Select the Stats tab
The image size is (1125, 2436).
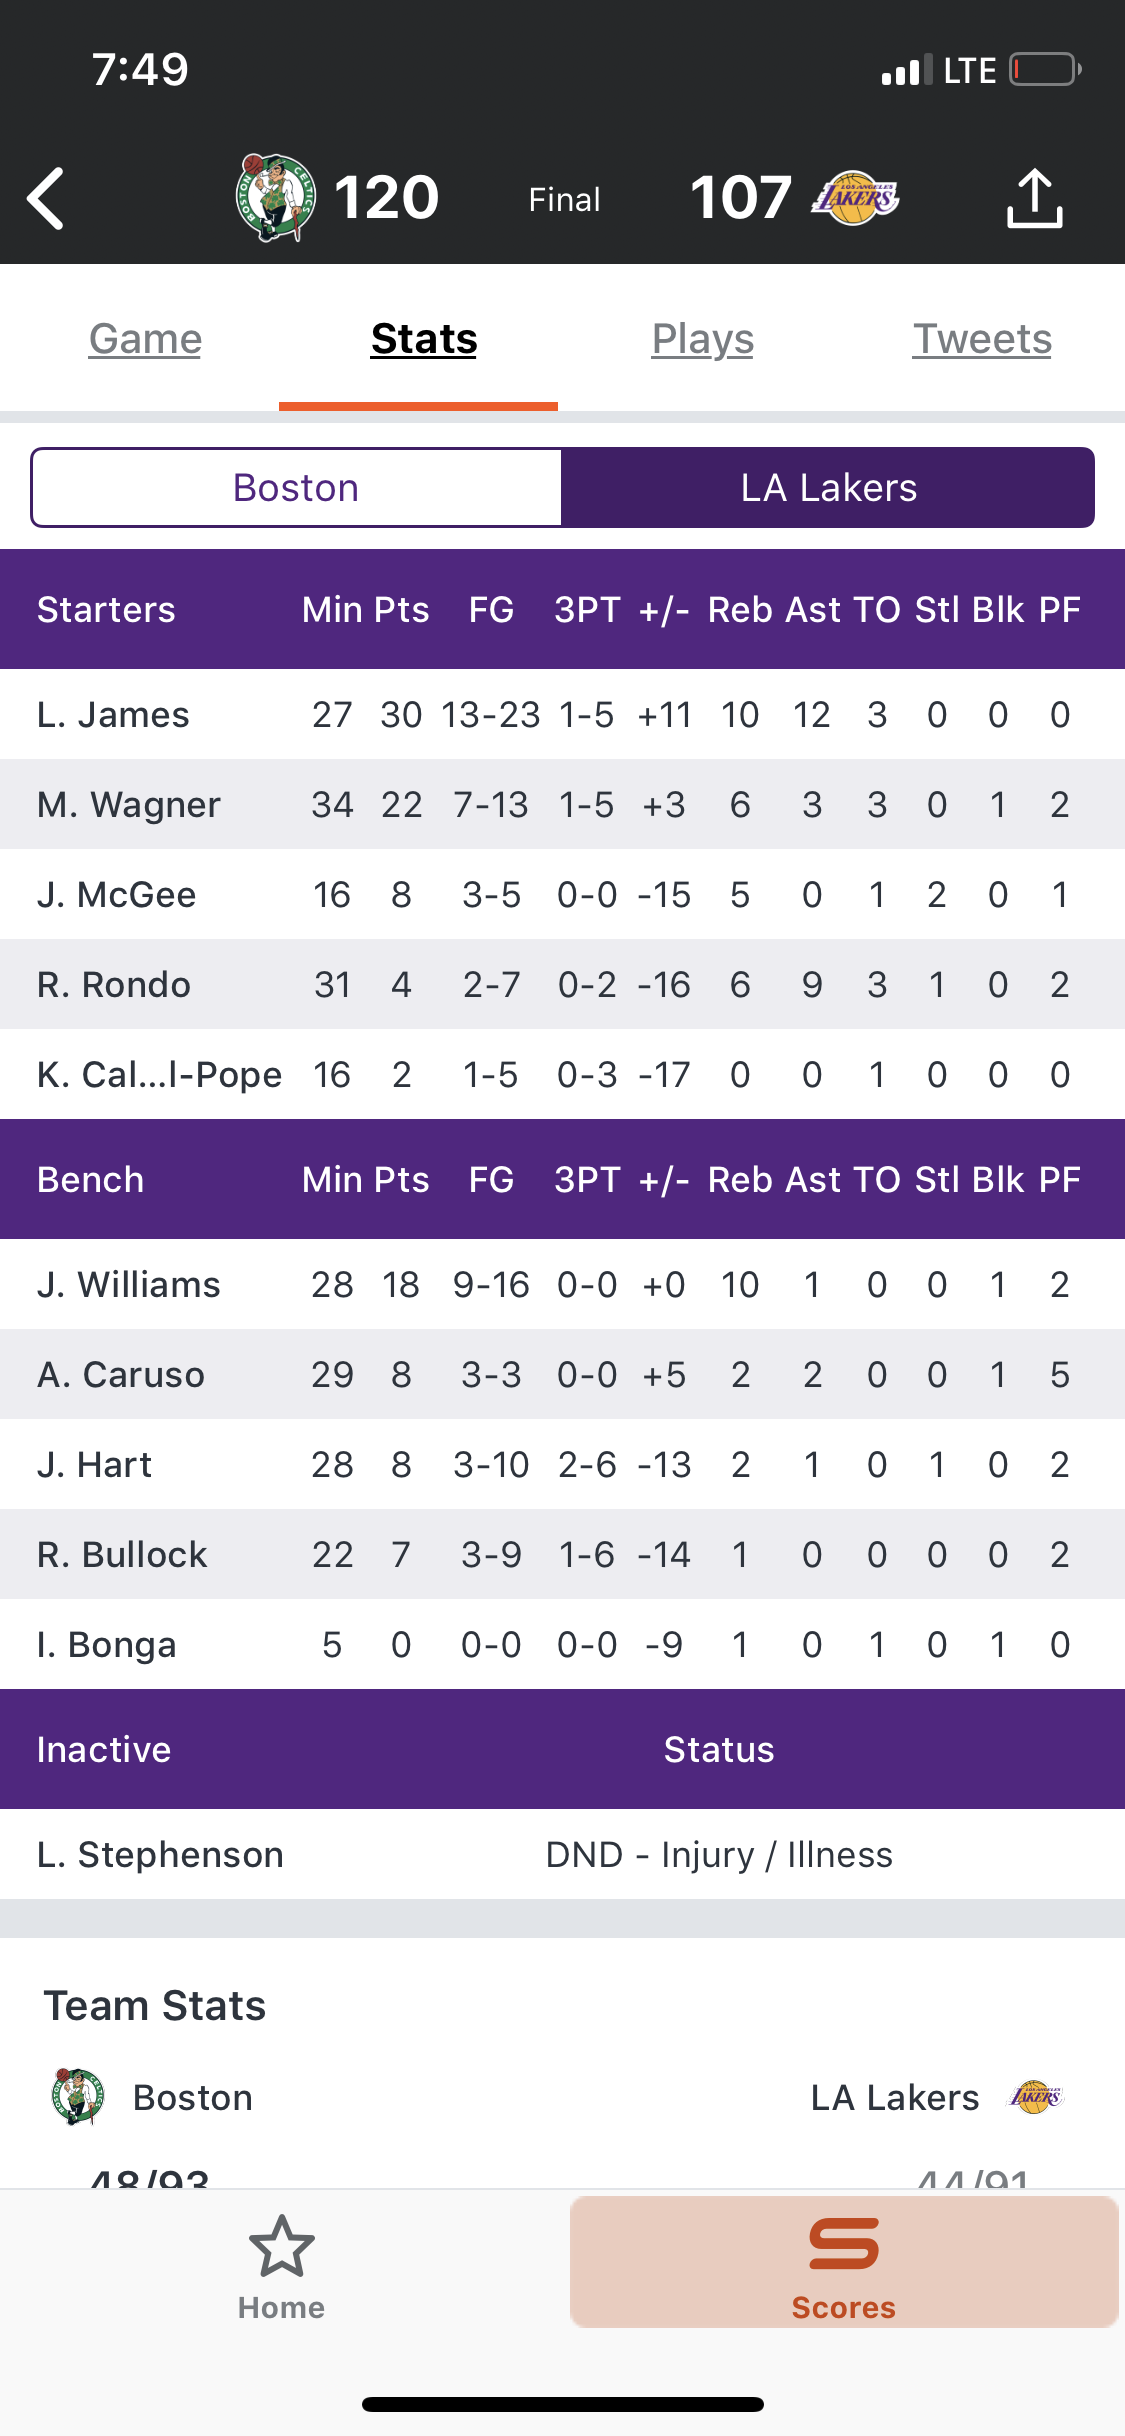click(424, 339)
